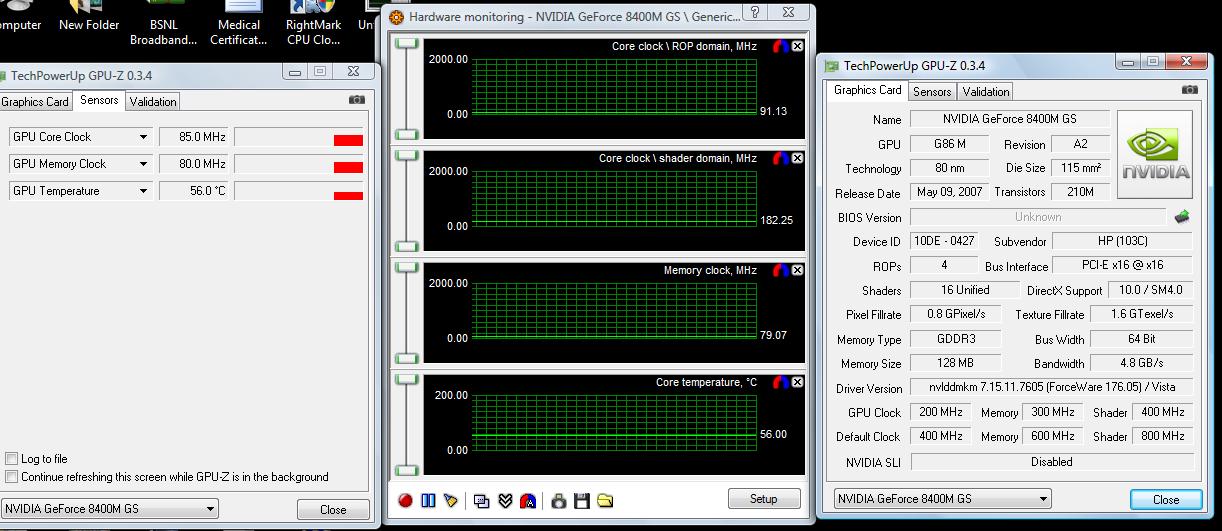This screenshot has width=1222, height=531.
Task: Open Validation tab in right GPU-Z window
Action: (x=986, y=92)
